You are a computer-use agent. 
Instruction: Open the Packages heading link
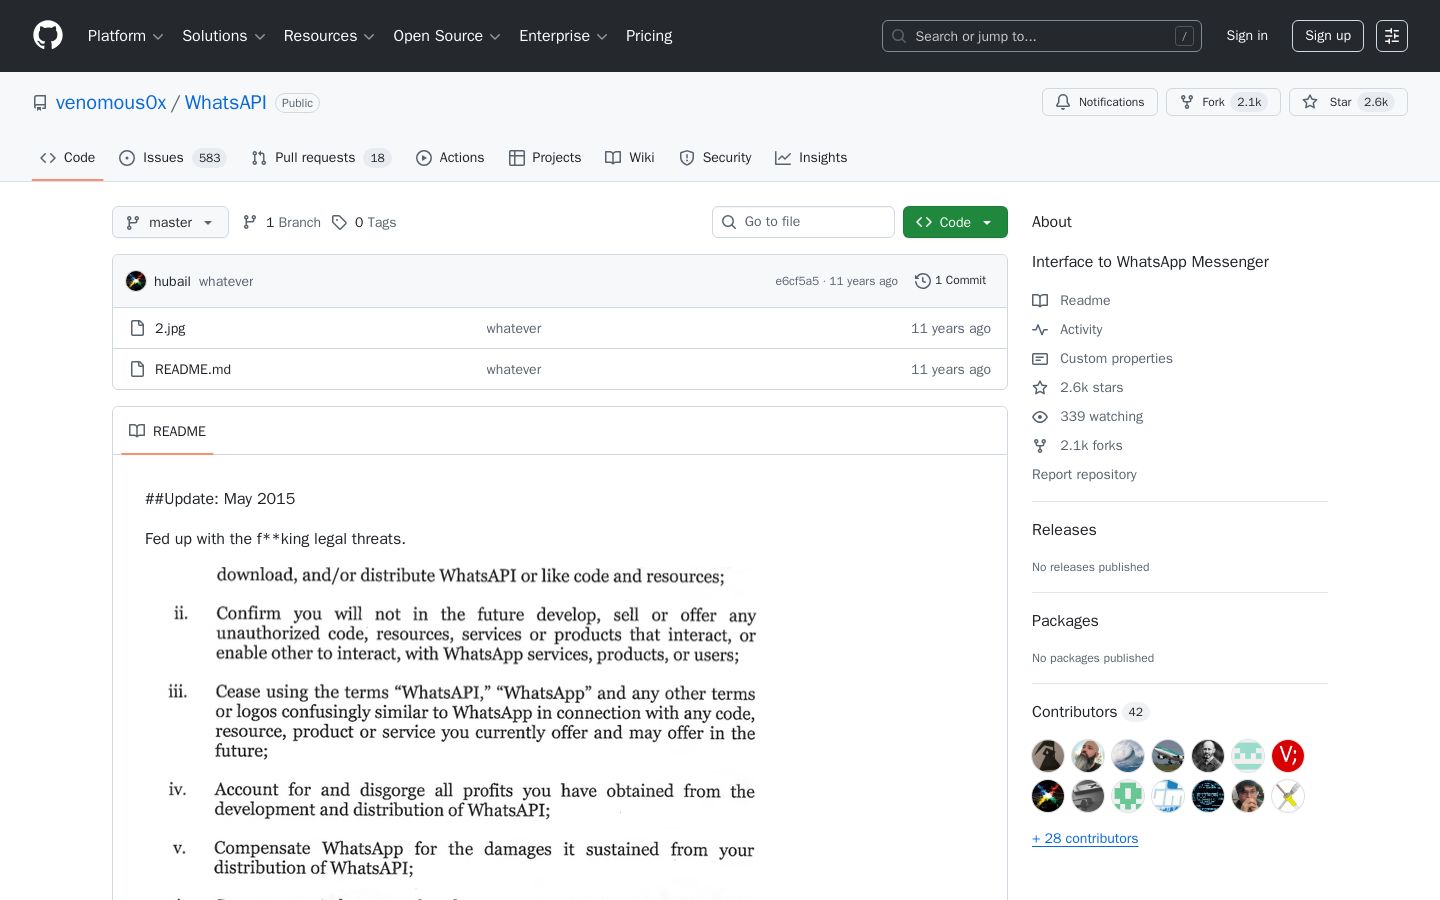point(1065,621)
